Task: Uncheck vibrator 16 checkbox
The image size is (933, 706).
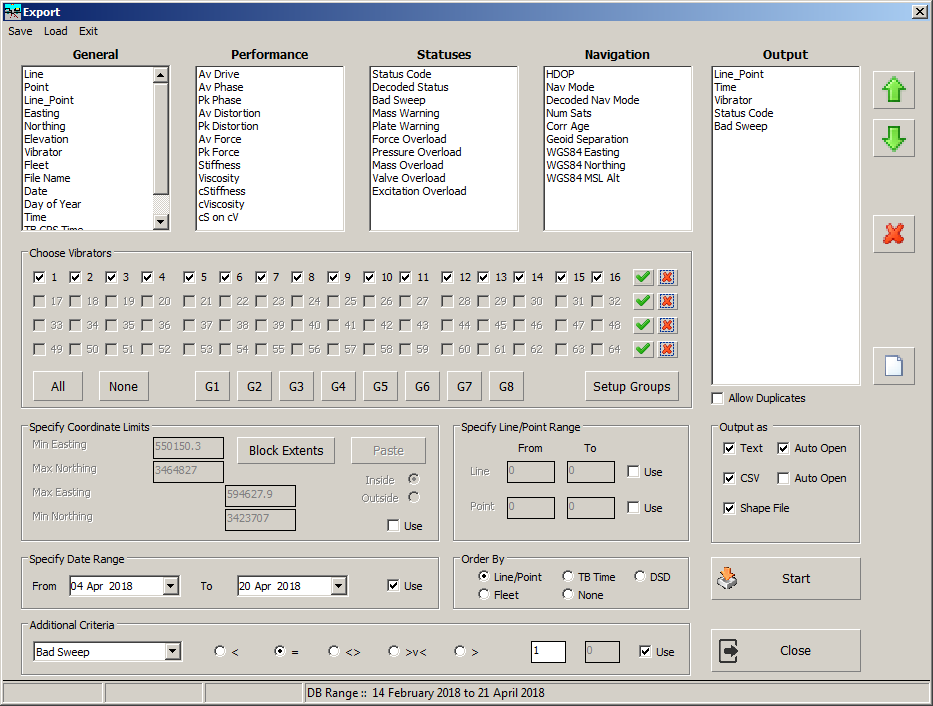Action: [597, 277]
